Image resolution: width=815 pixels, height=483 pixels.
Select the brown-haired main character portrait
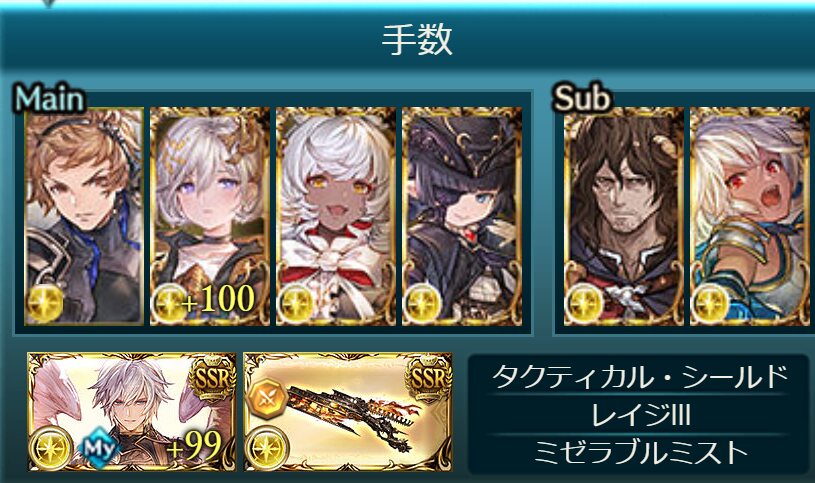click(x=84, y=216)
